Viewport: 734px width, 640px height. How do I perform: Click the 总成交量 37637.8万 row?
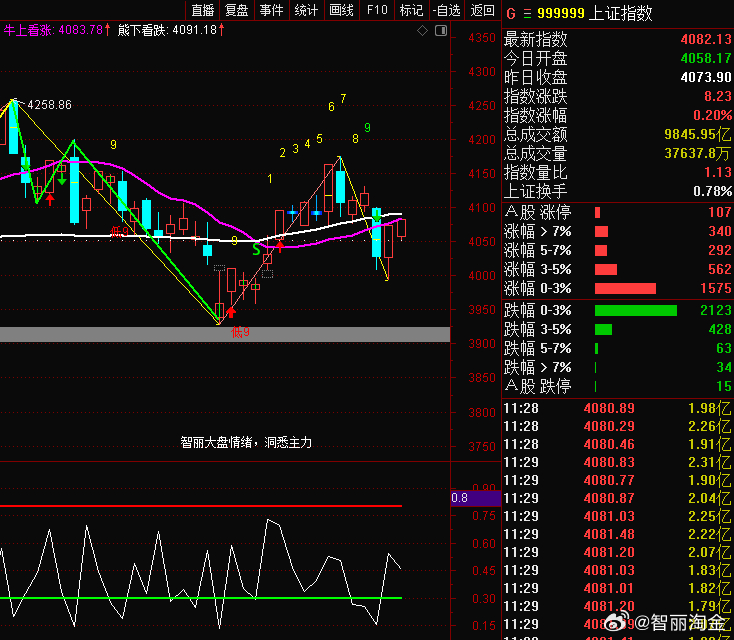coord(617,153)
